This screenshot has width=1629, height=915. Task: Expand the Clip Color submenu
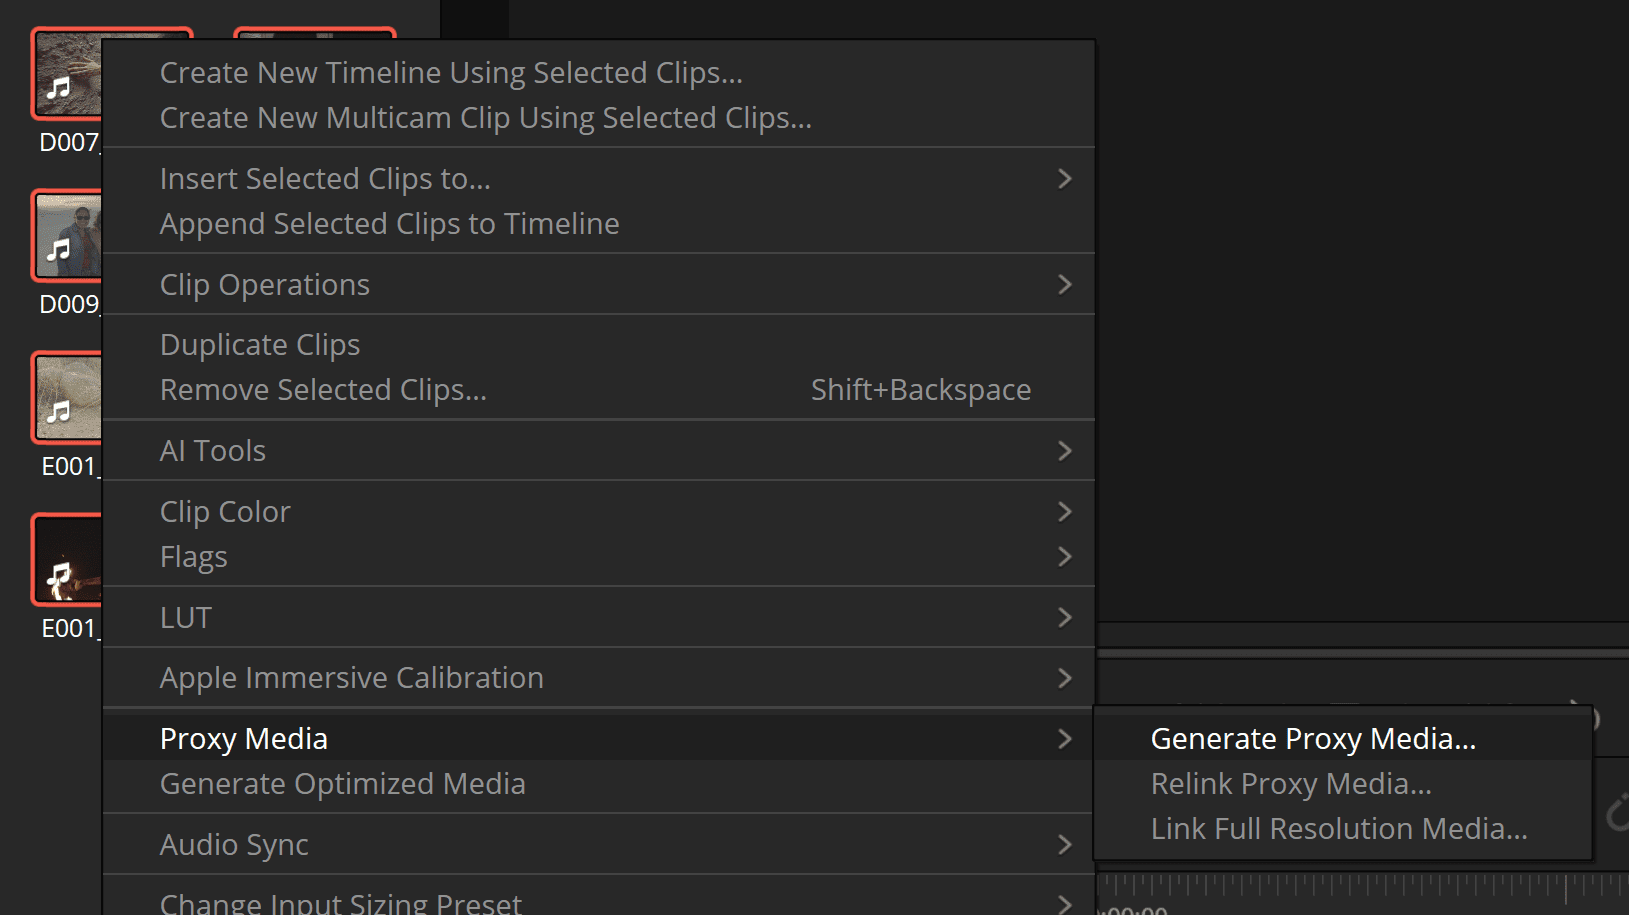225,511
